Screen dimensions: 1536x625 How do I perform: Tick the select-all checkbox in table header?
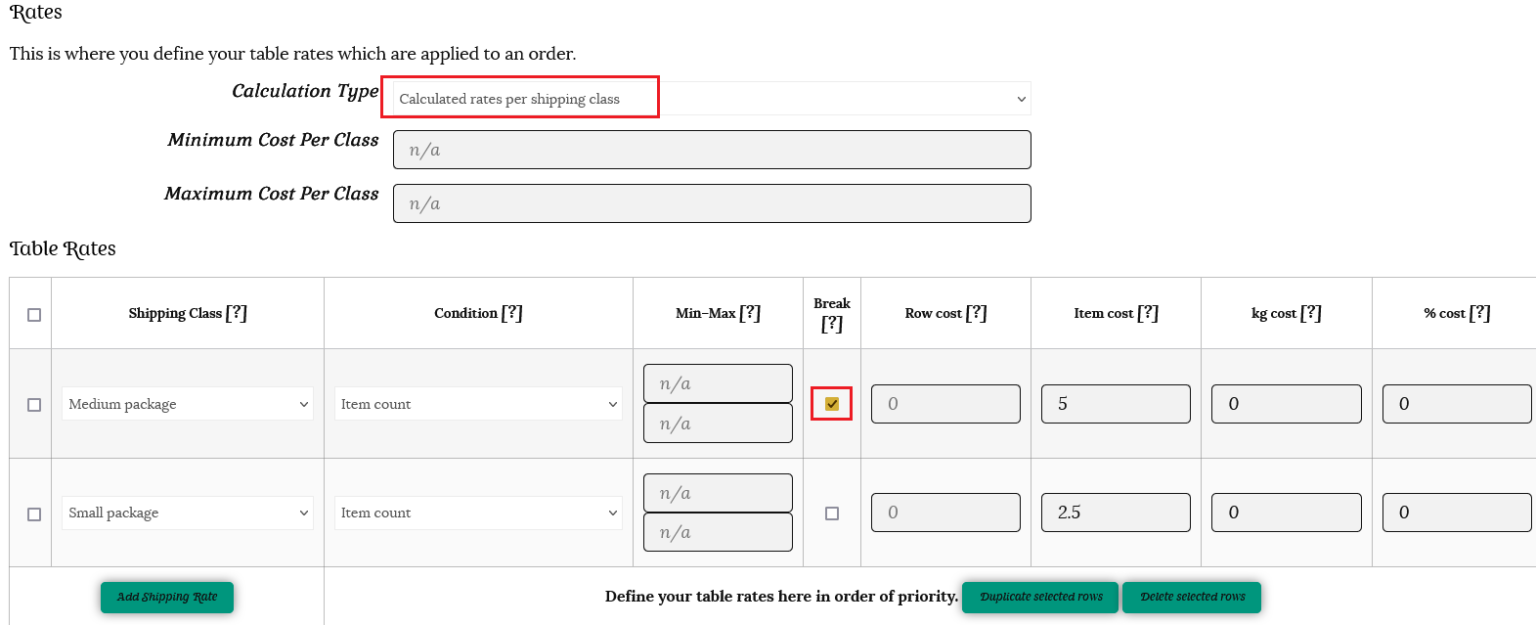(34, 314)
